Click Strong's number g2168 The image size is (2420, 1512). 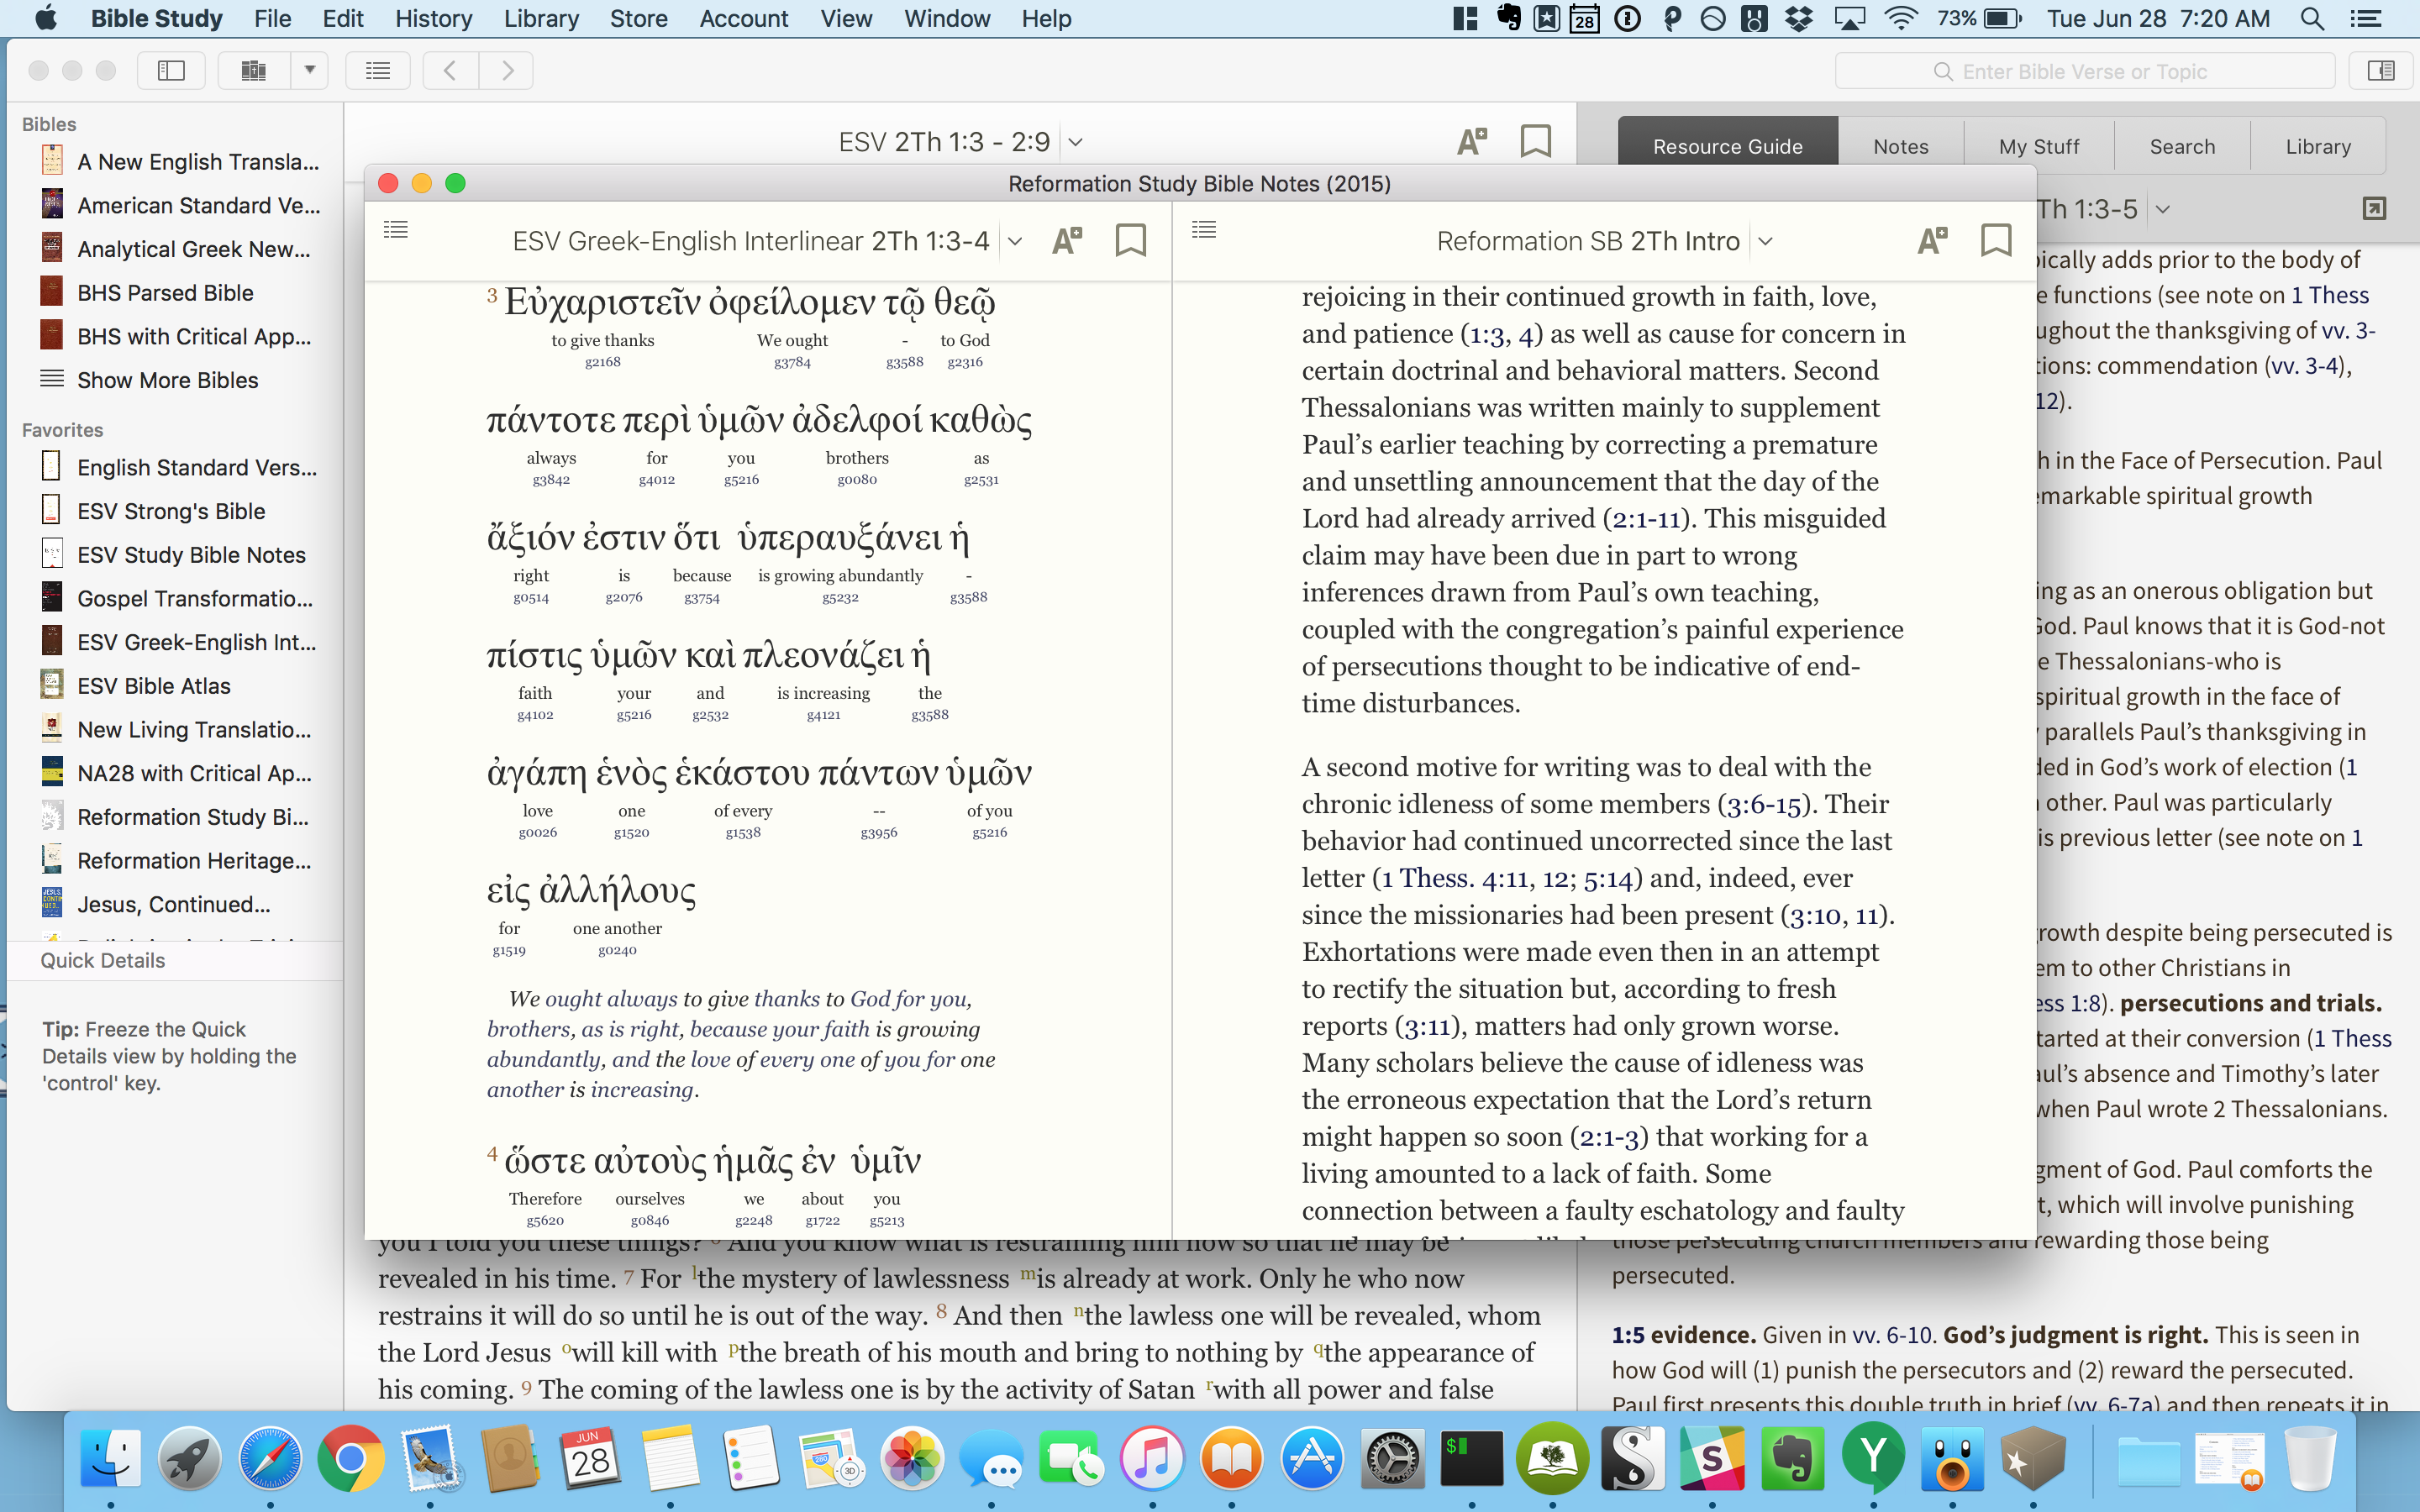pyautogui.click(x=602, y=362)
